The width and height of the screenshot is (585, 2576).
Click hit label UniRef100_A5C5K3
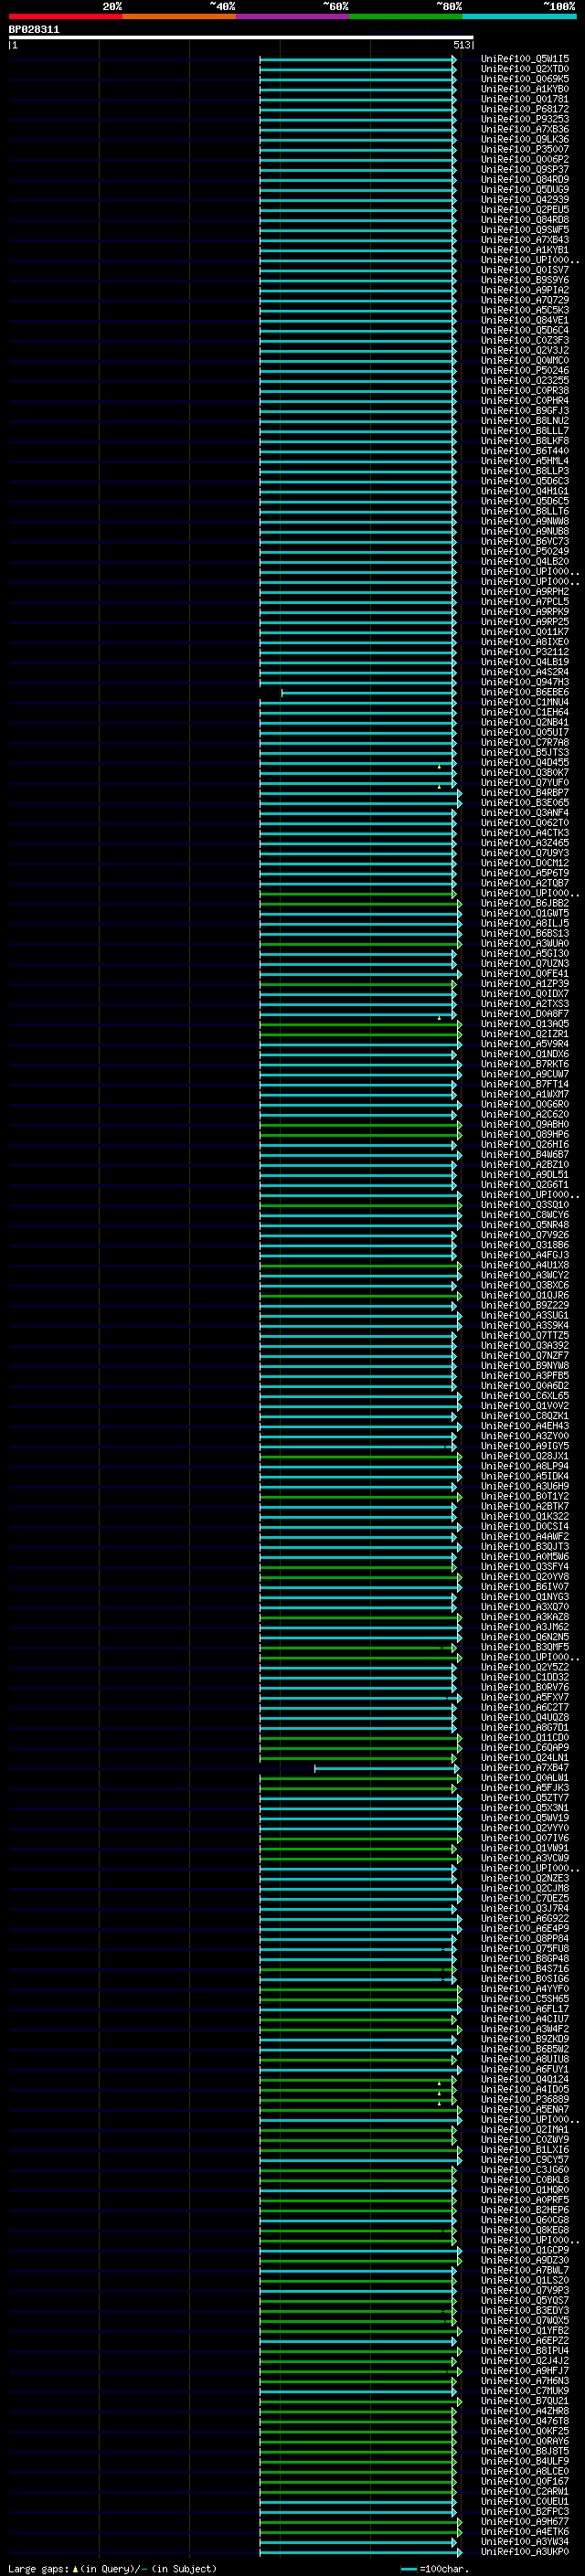(x=525, y=310)
